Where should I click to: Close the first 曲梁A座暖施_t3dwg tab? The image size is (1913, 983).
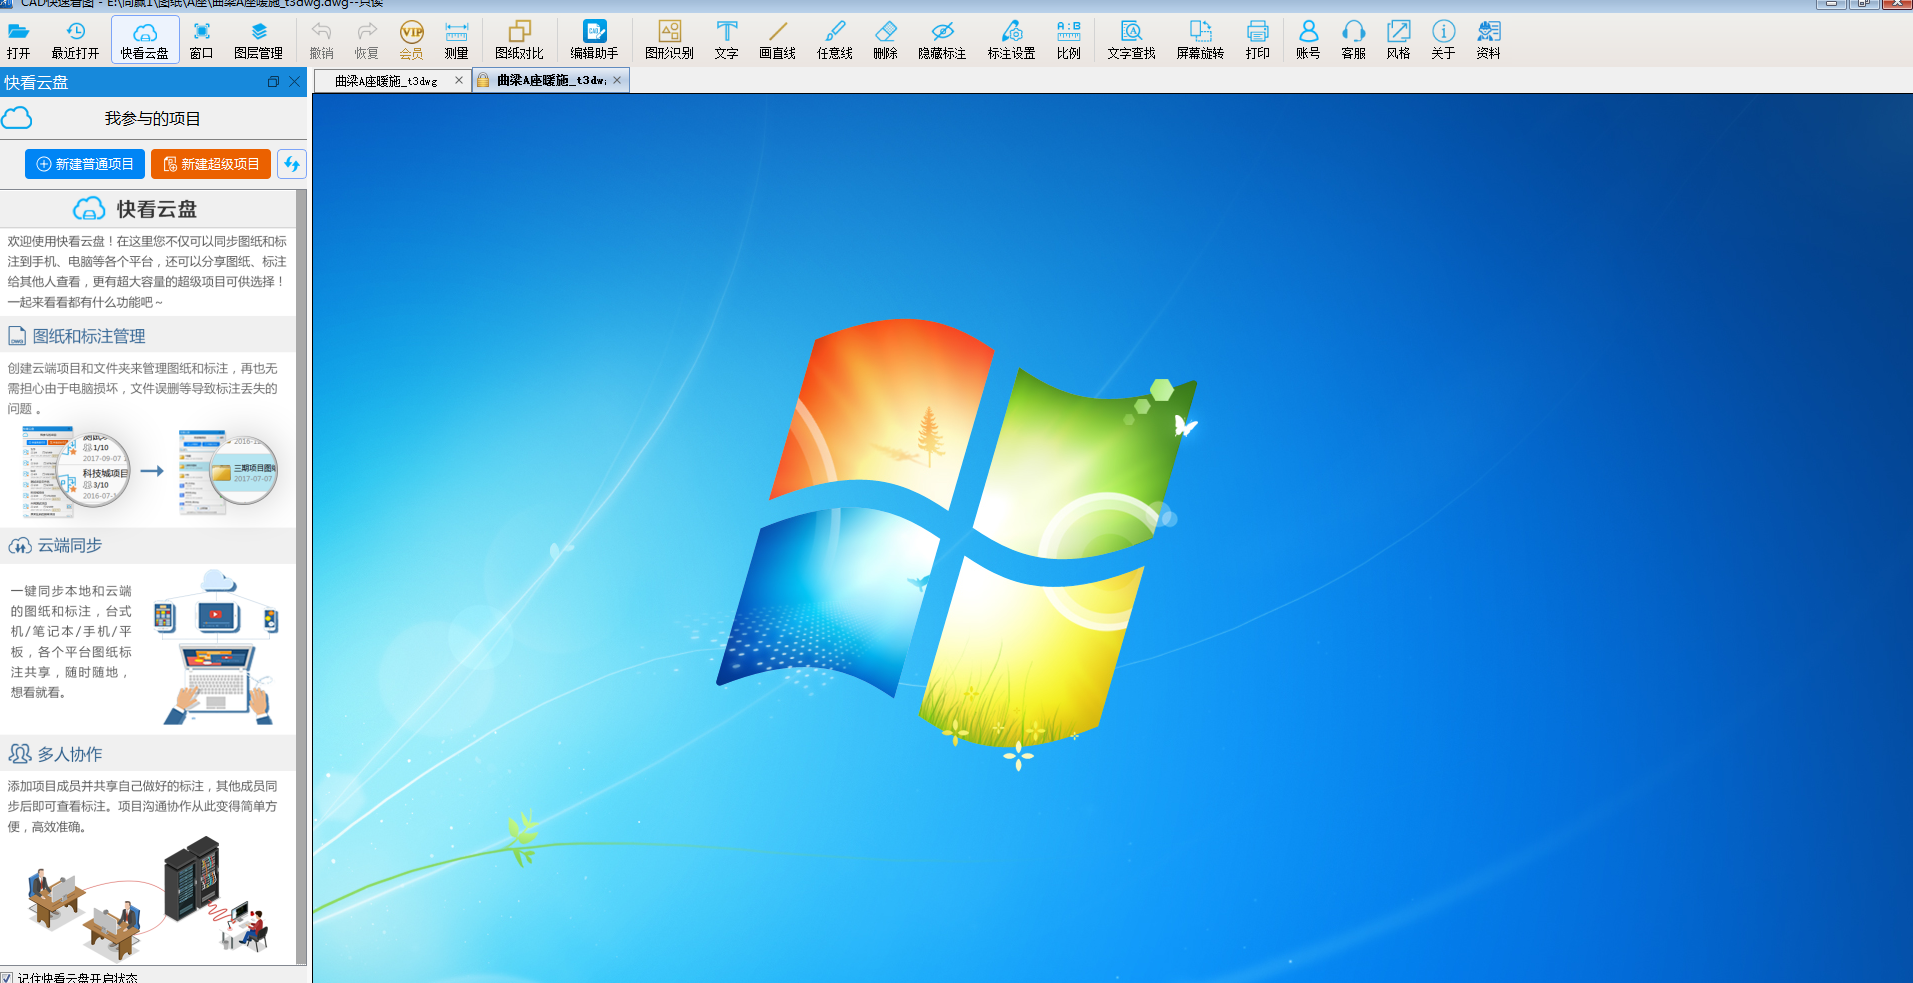click(x=459, y=80)
